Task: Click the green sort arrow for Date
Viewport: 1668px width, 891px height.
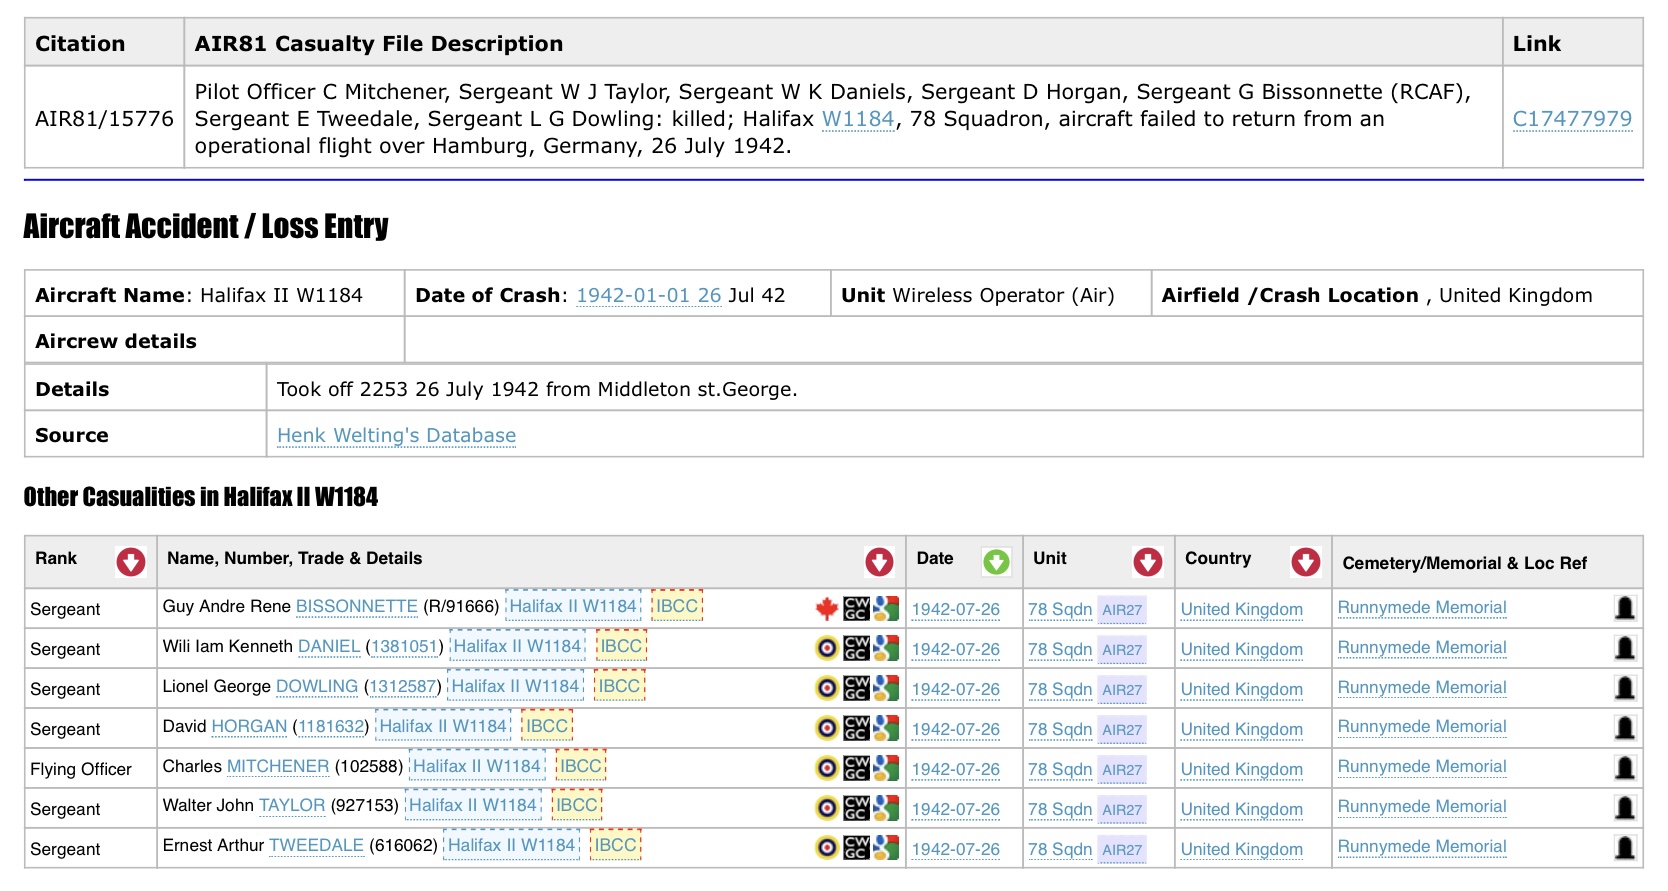Action: pos(996,562)
